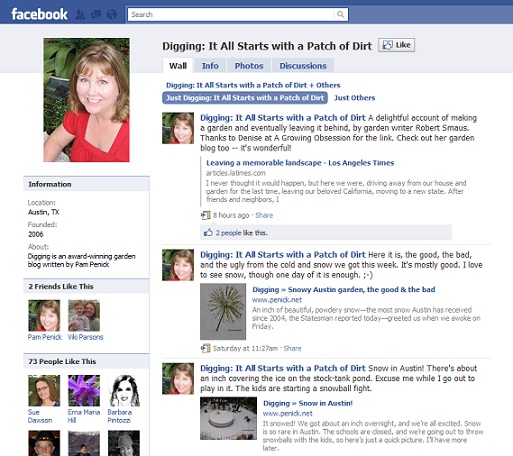The width and height of the screenshot is (513, 456).
Task: Show Digging + Others posts filter
Action: click(253, 85)
